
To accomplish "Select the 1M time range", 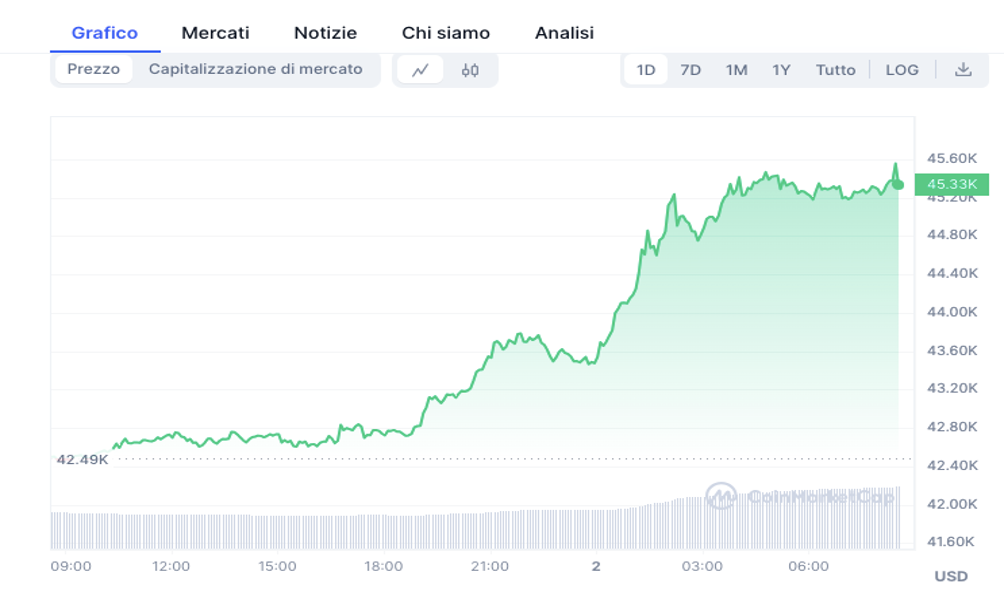I will [x=736, y=70].
